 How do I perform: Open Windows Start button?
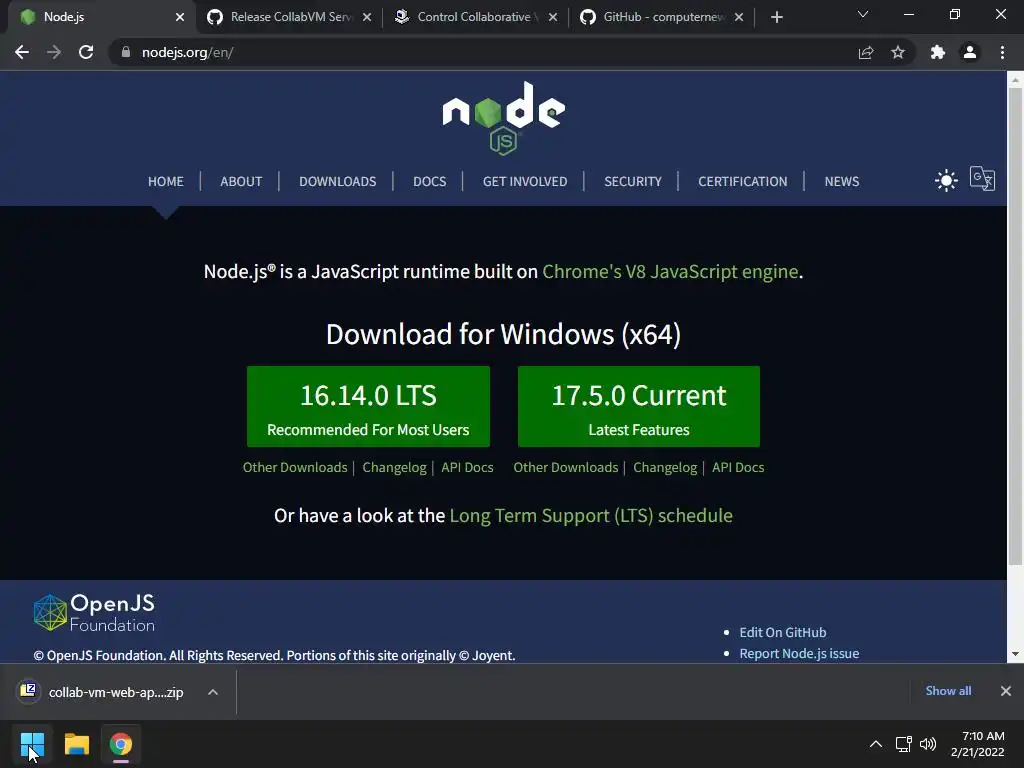coord(32,744)
